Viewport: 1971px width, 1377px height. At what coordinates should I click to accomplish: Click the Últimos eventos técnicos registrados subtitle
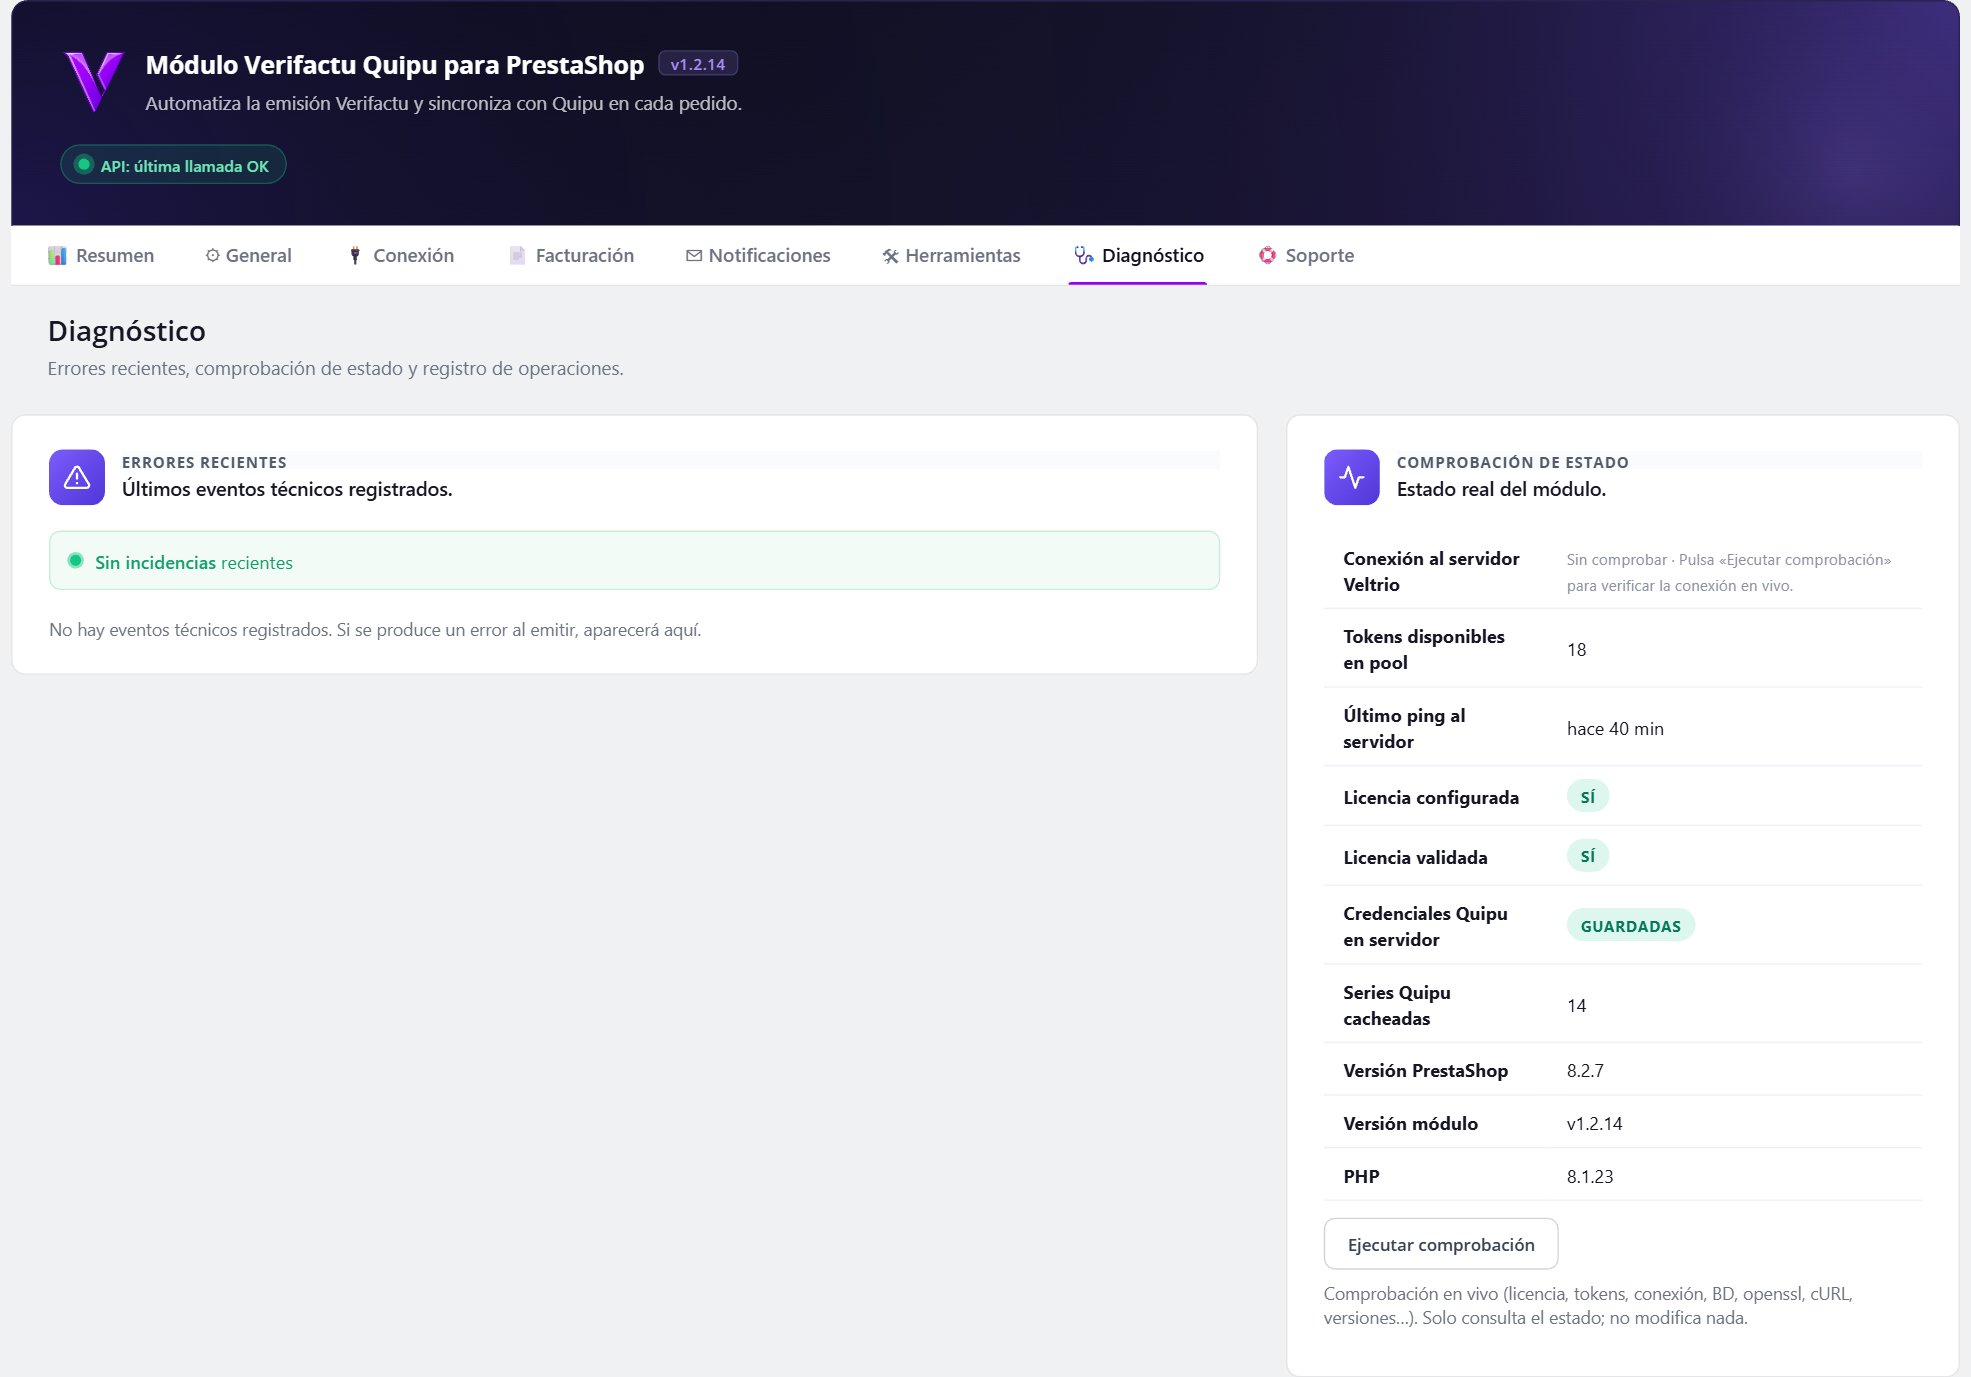(x=287, y=489)
